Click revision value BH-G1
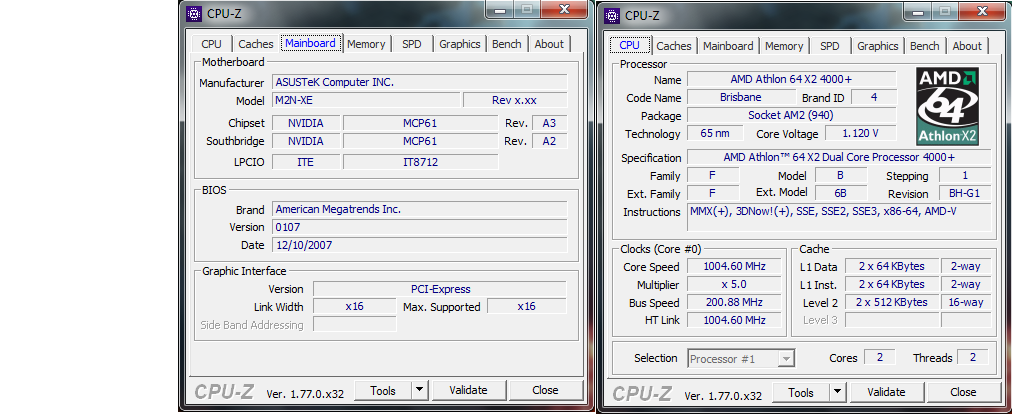Screen dimensions: 1012x417 coord(965,194)
